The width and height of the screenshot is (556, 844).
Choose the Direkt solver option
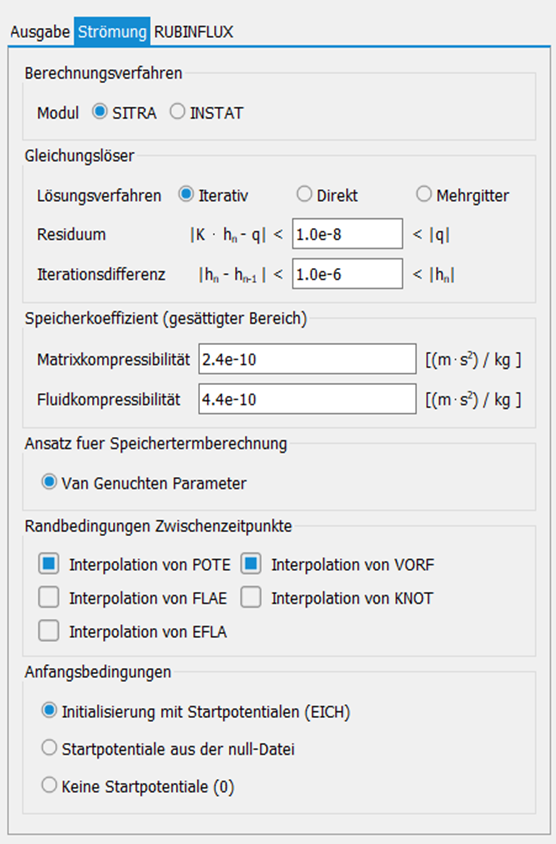point(304,194)
